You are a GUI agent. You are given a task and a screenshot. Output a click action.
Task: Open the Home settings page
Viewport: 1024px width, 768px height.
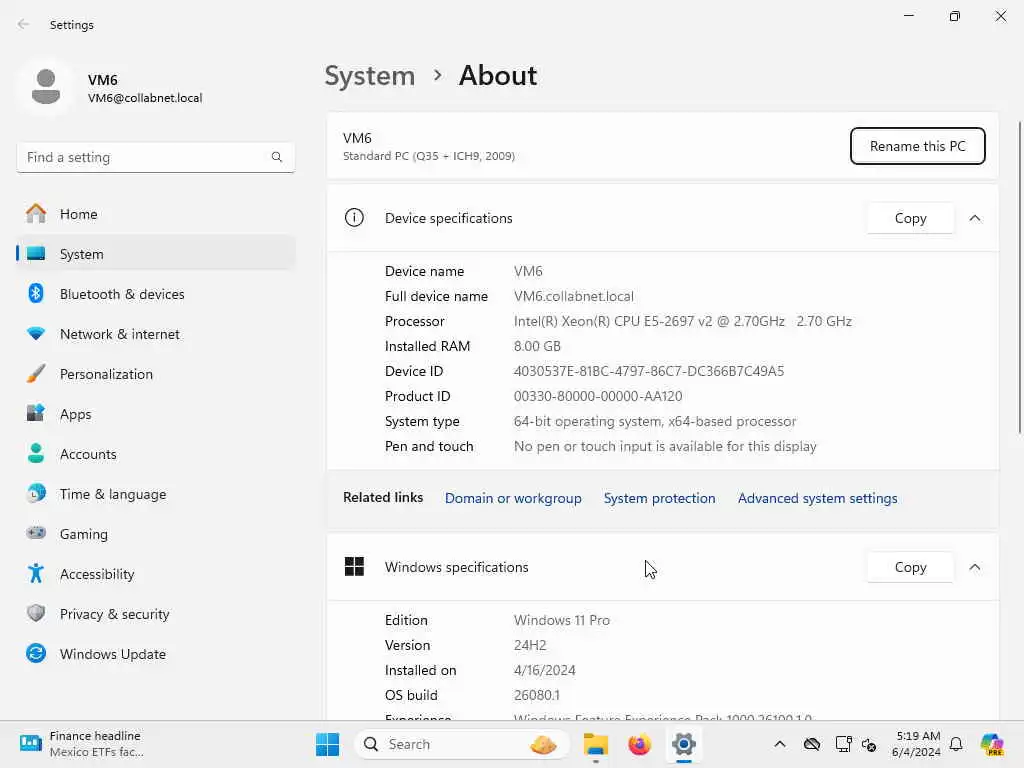tap(155, 214)
